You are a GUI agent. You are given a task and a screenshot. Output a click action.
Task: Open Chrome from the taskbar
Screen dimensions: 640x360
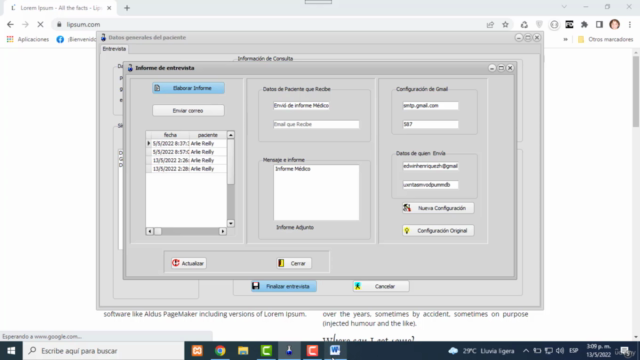220,351
